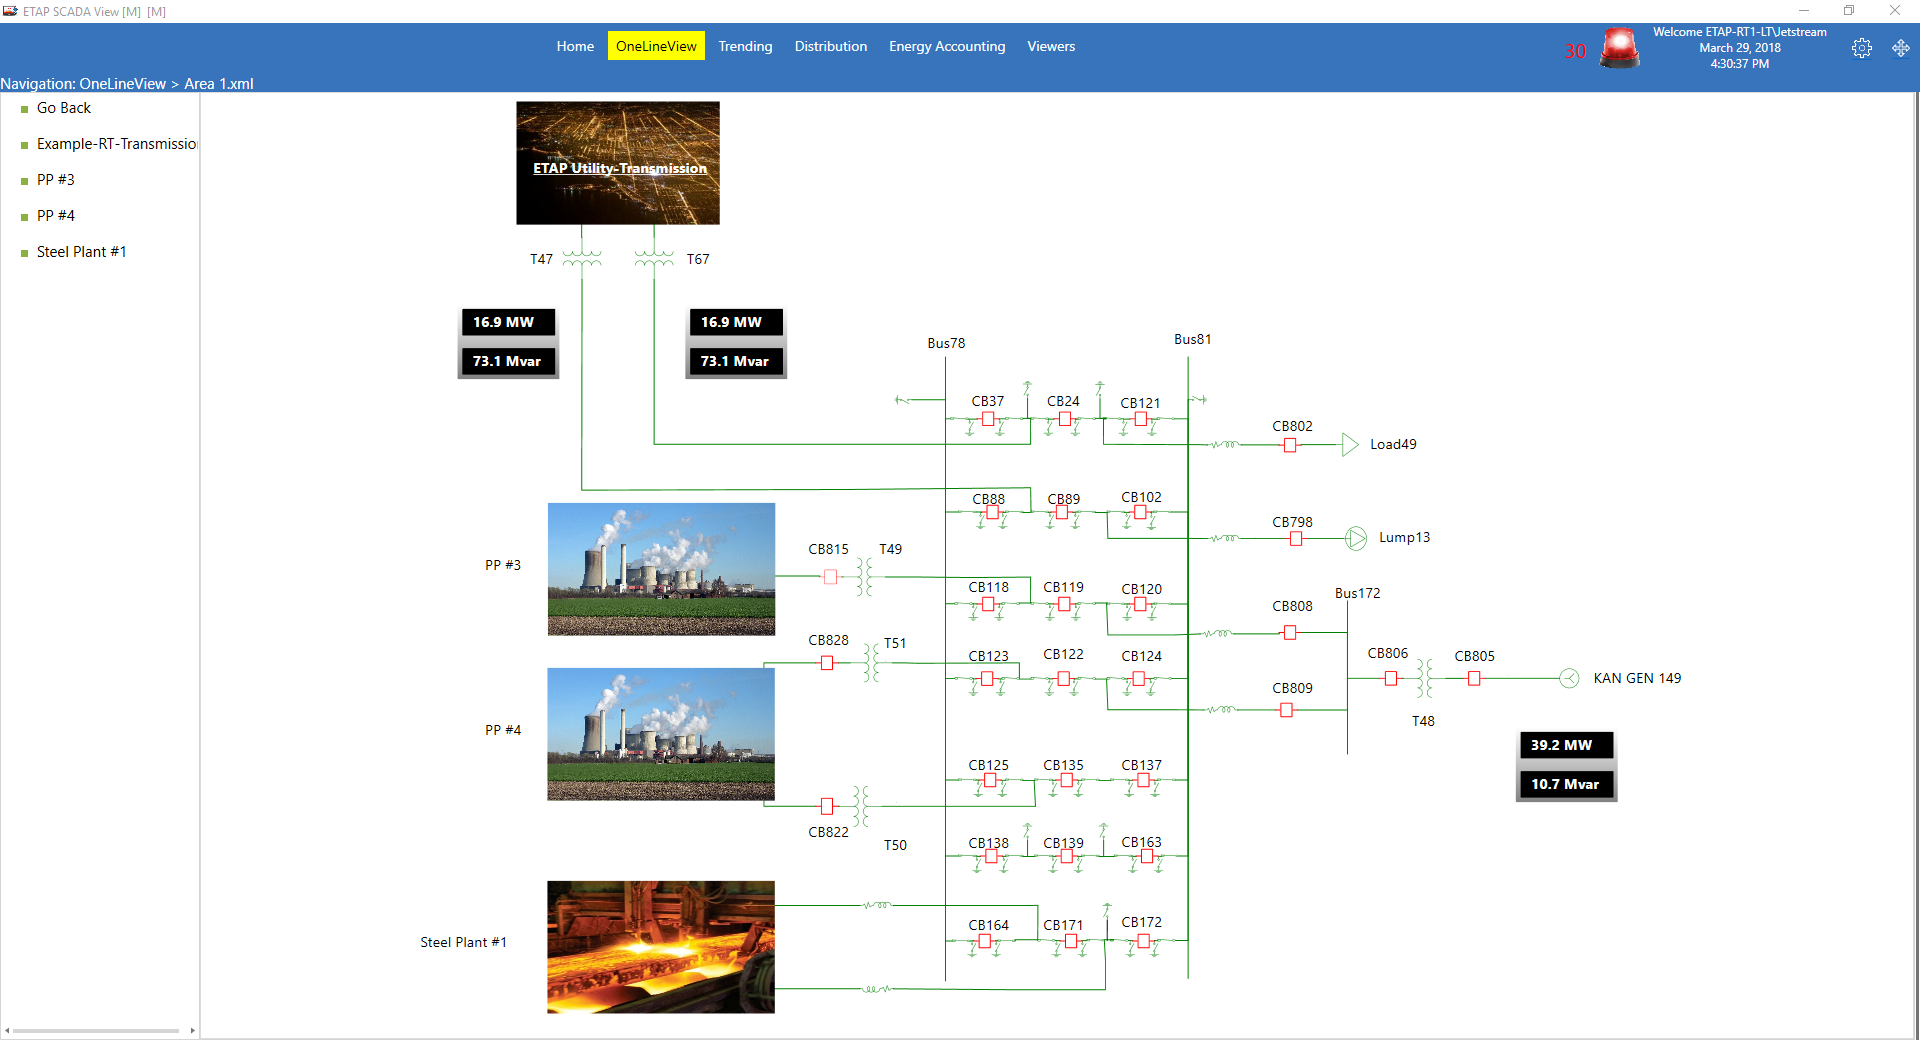The image size is (1920, 1040).
Task: Click the red alarm siren icon
Action: pos(1619,48)
